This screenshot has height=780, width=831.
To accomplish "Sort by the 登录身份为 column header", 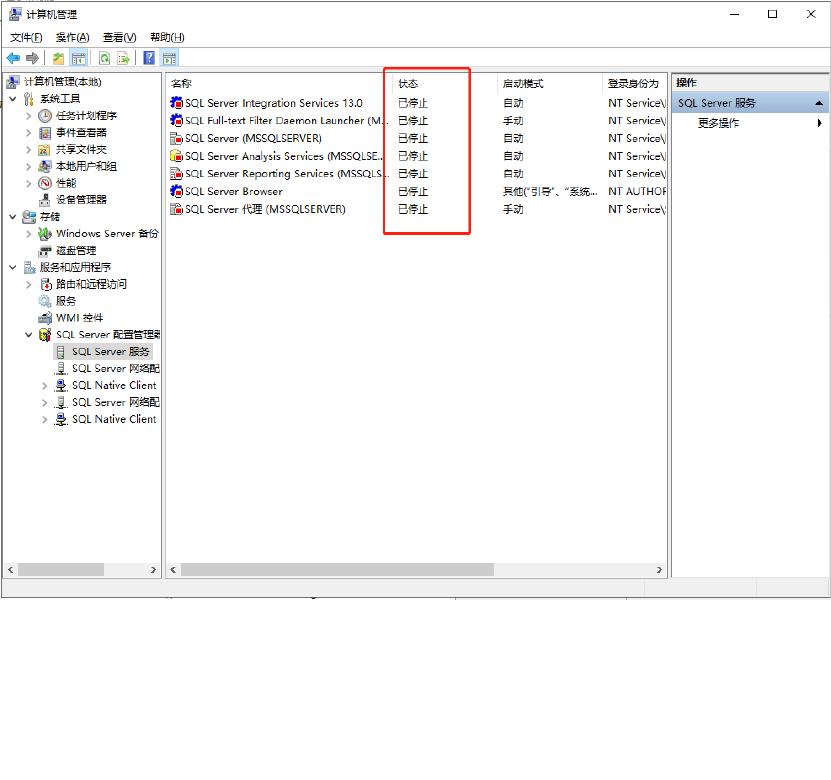I will point(634,83).
